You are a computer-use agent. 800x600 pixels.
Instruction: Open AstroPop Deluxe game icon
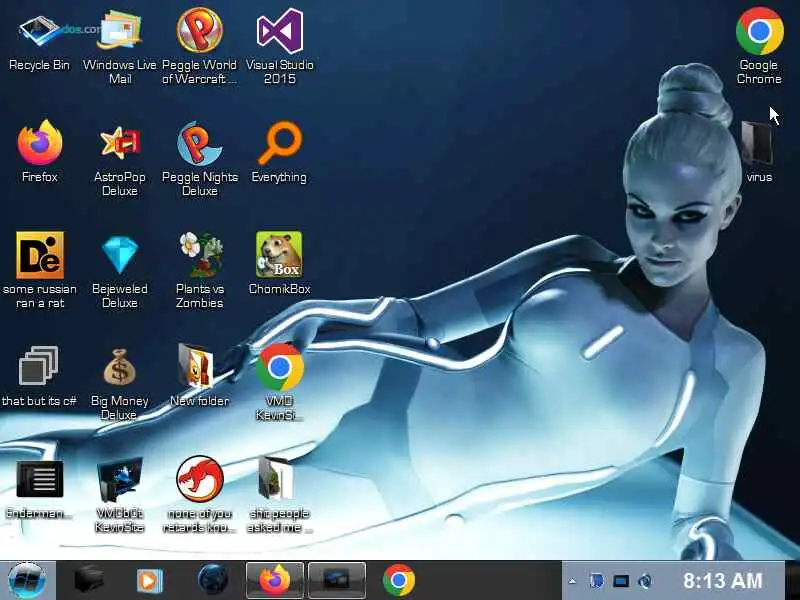(120, 159)
